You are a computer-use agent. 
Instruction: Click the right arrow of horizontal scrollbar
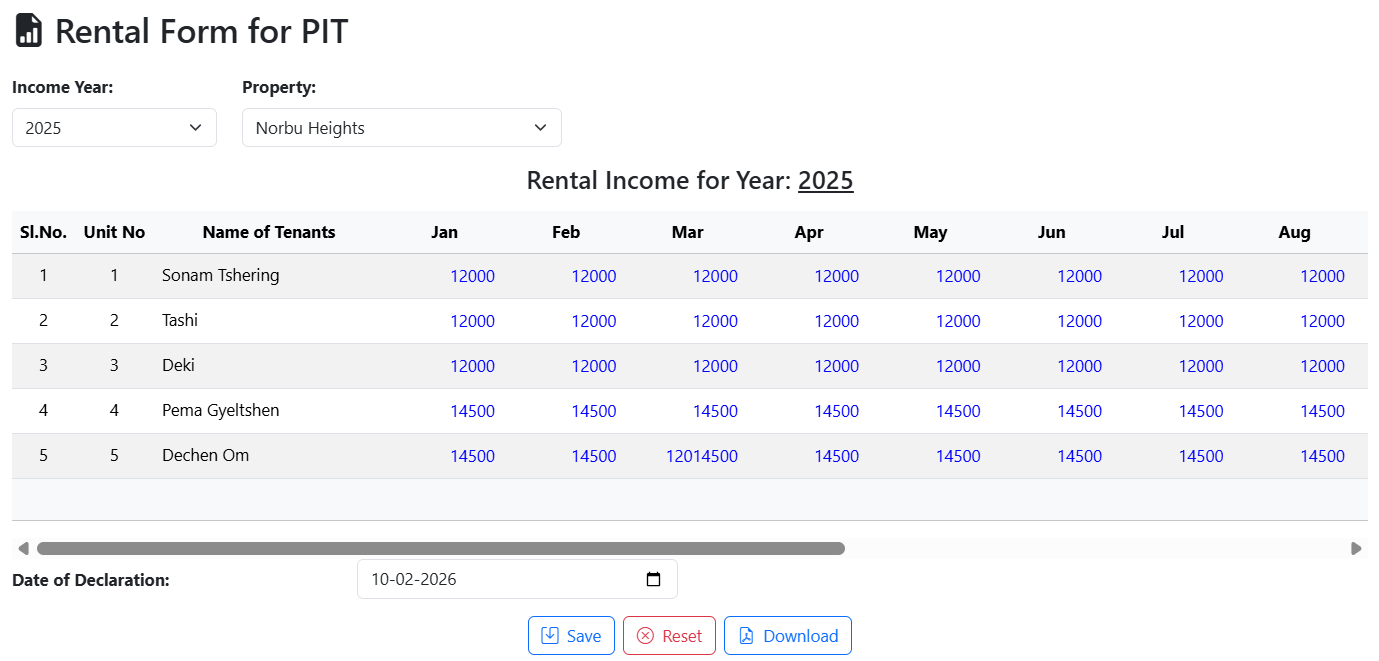tap(1356, 548)
